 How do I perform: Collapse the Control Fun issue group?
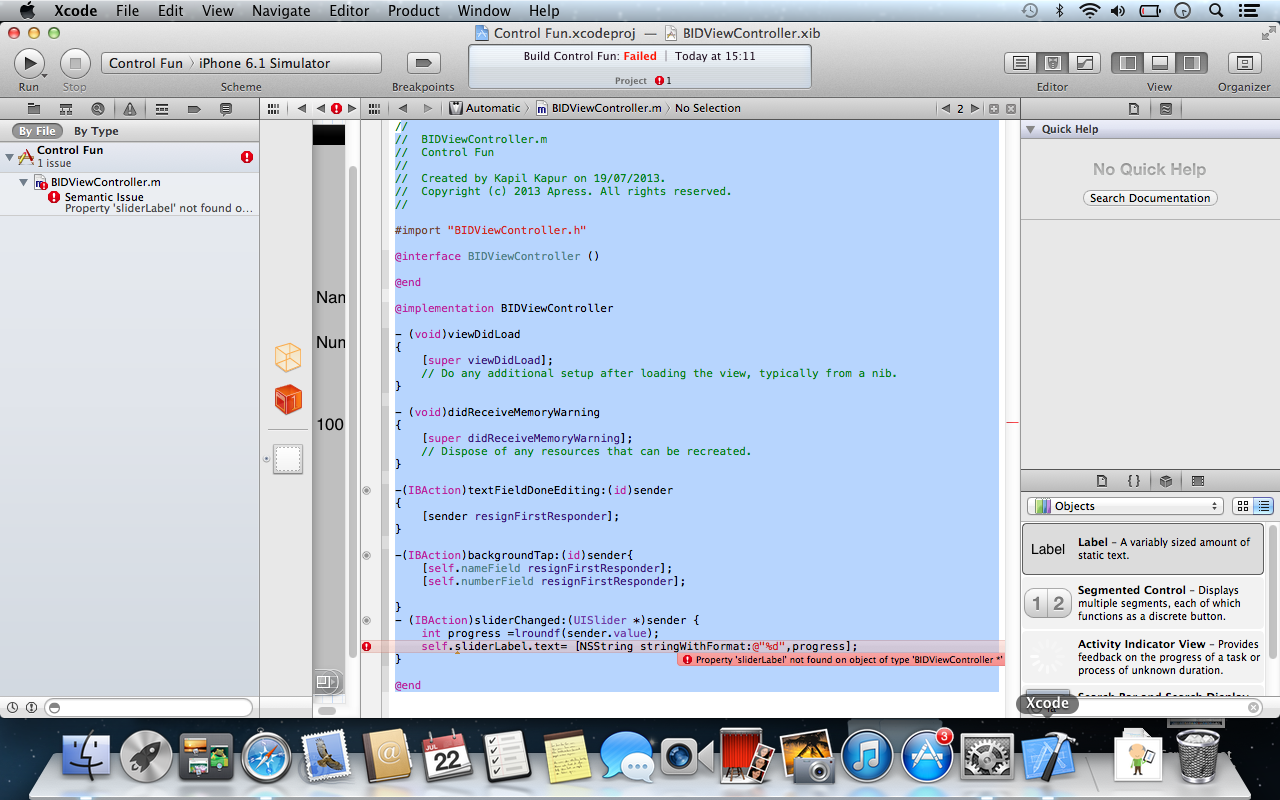(x=10, y=156)
